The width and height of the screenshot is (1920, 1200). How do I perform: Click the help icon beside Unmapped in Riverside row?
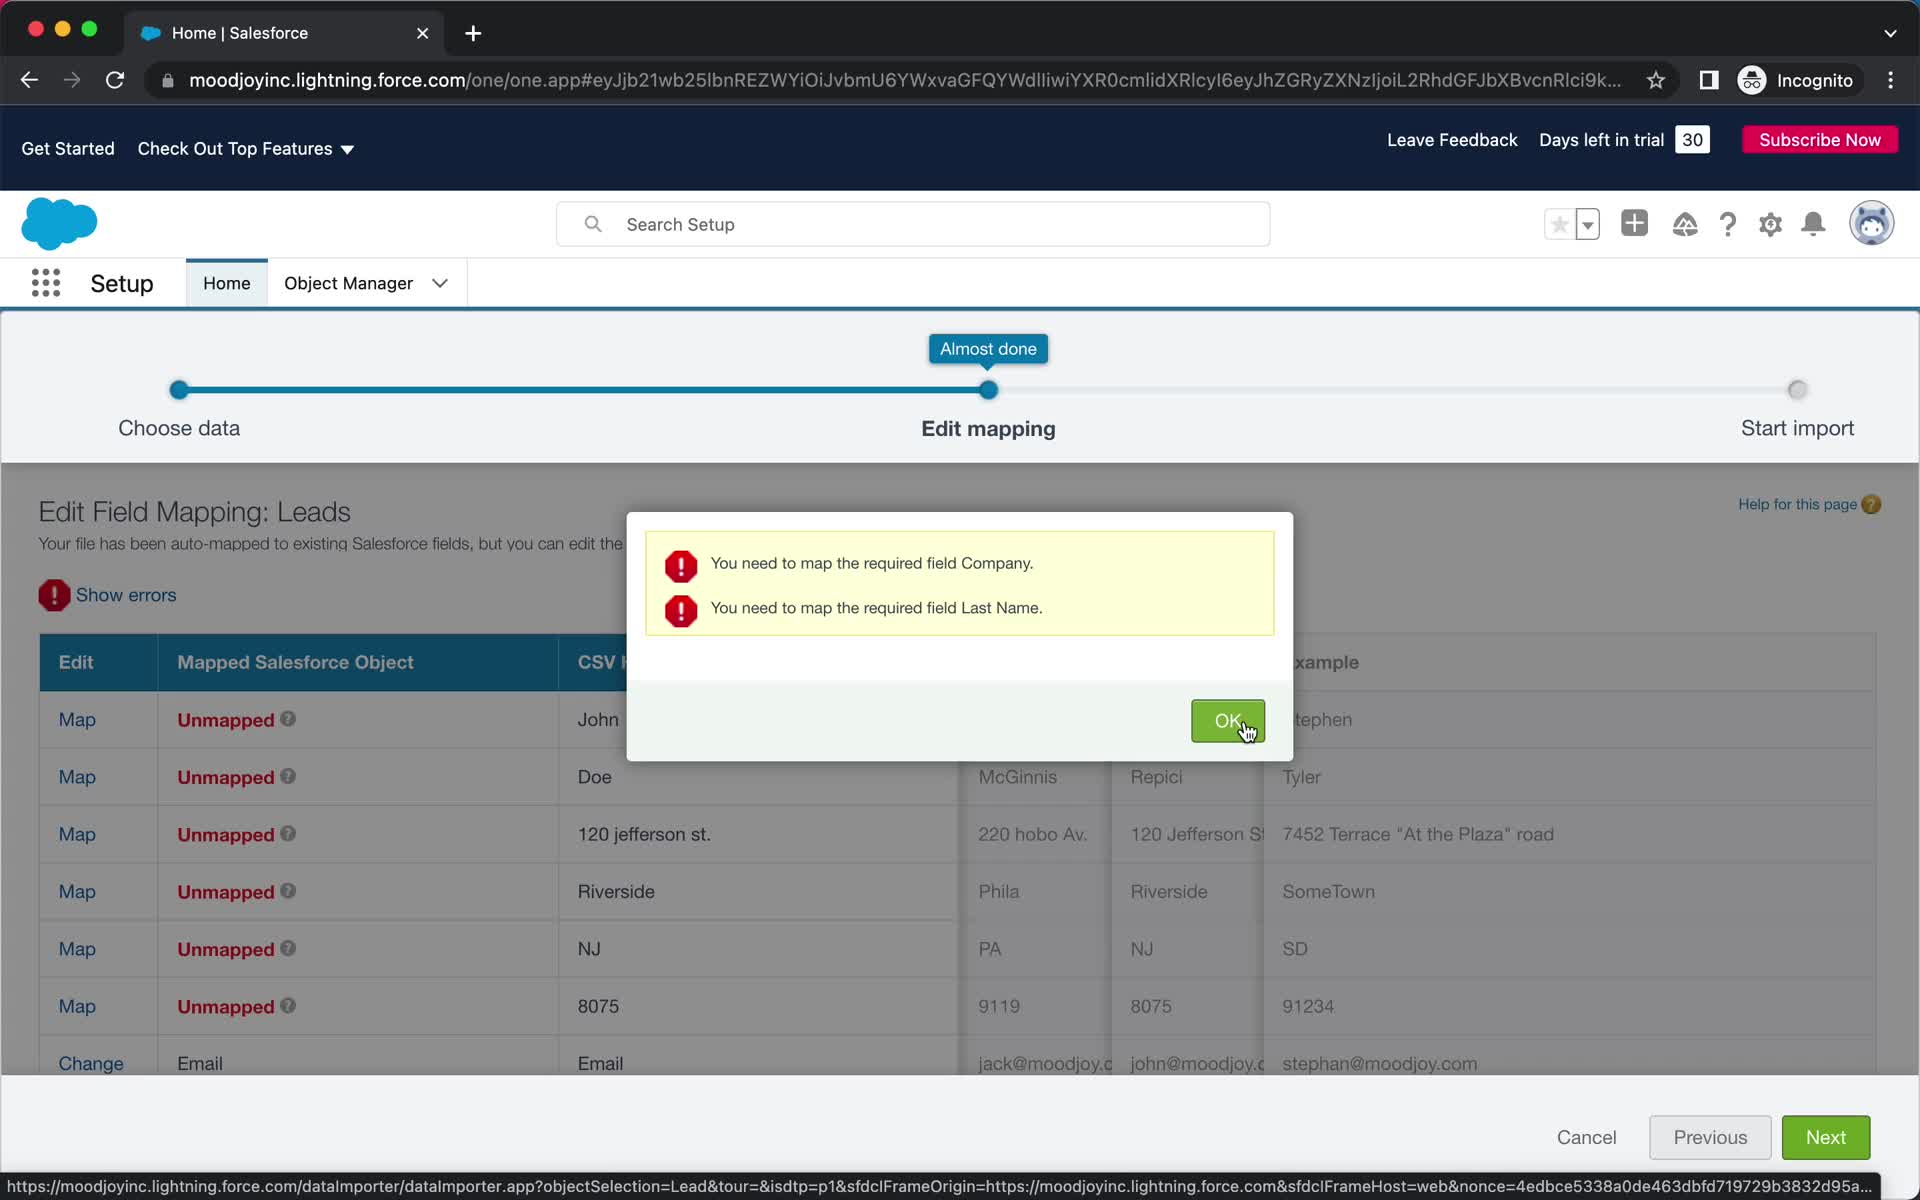click(x=288, y=891)
